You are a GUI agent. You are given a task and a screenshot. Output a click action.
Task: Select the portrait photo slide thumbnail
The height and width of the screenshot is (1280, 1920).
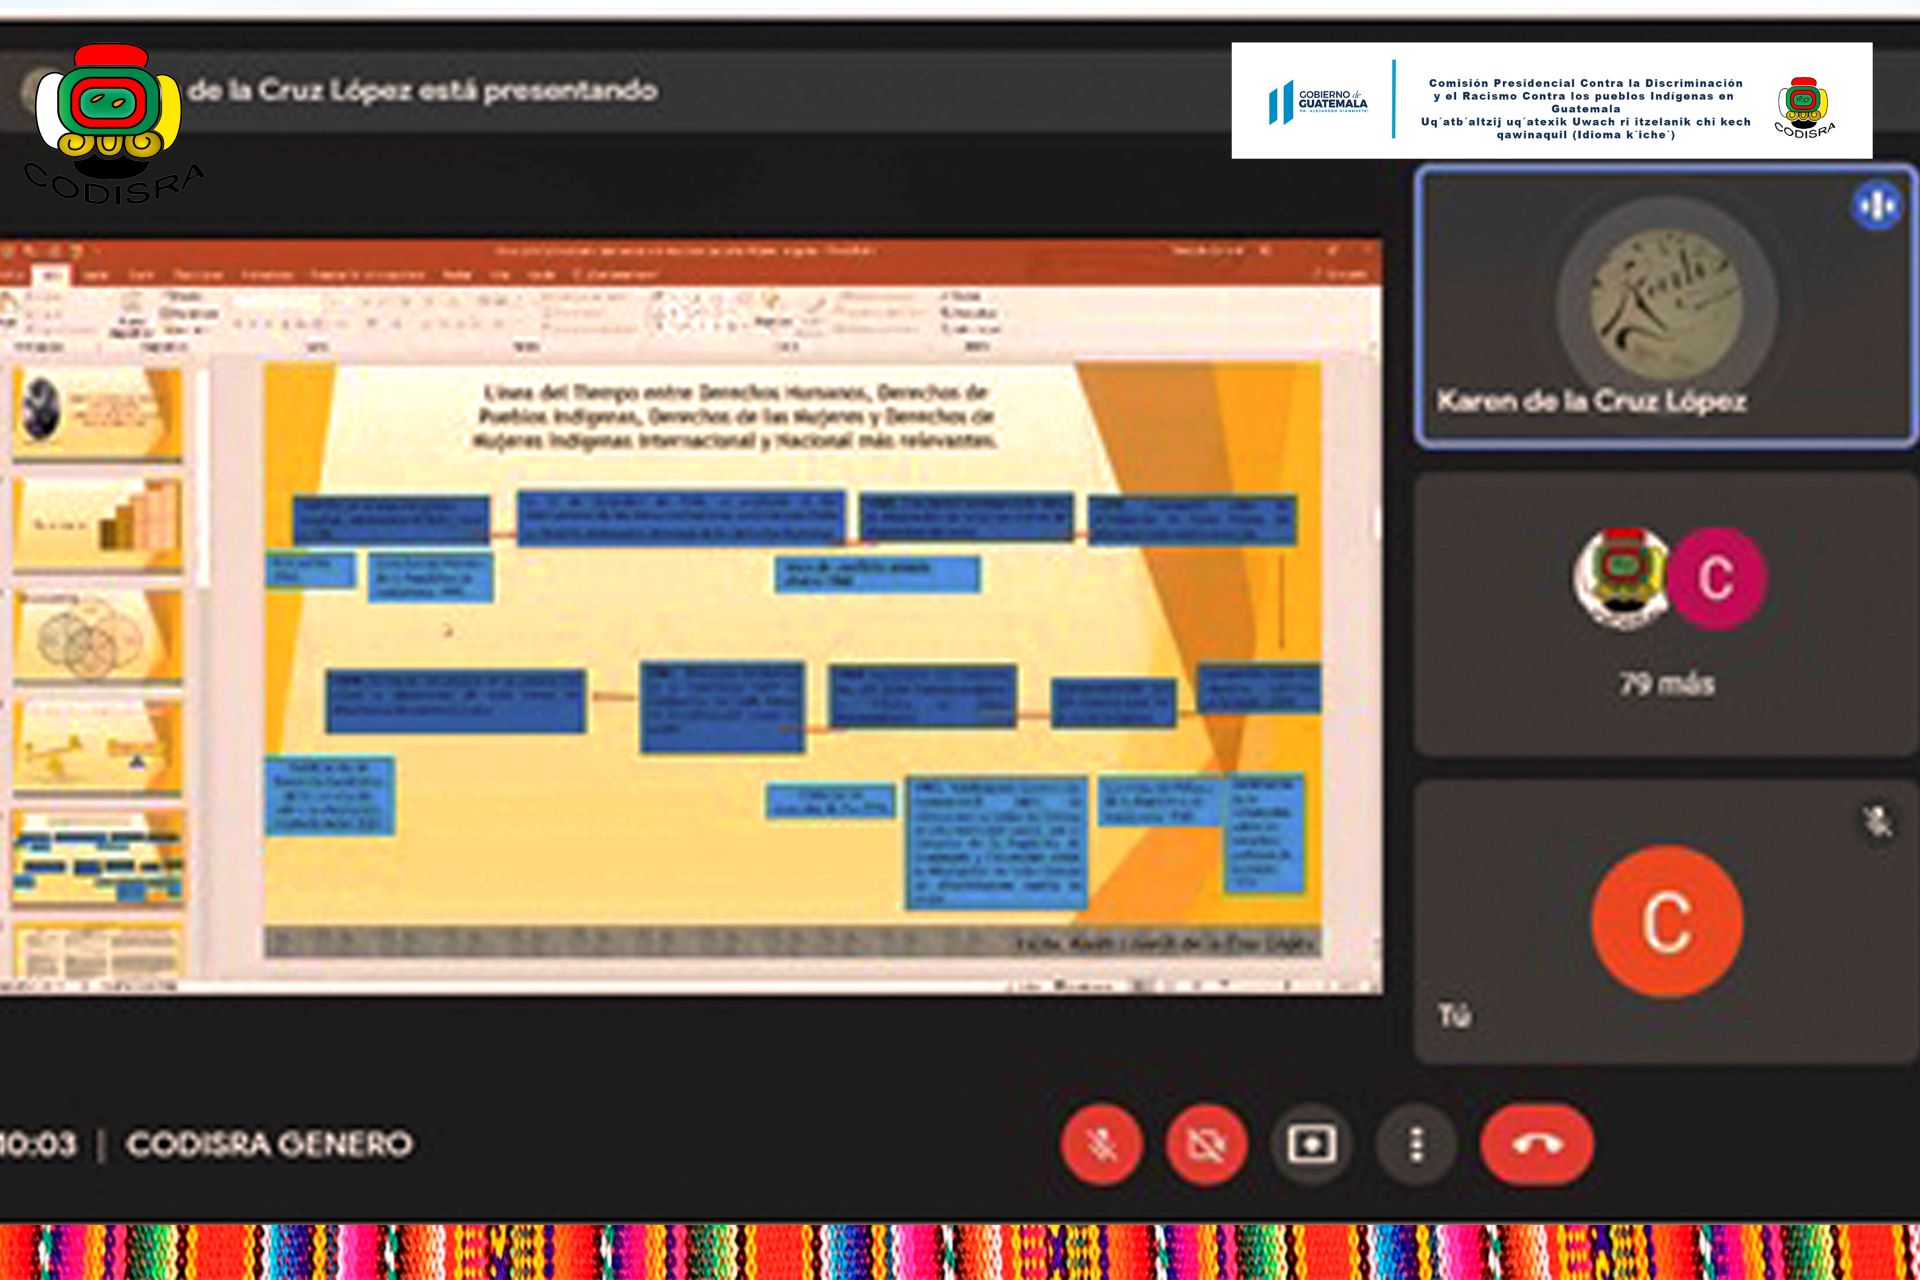coord(97,412)
